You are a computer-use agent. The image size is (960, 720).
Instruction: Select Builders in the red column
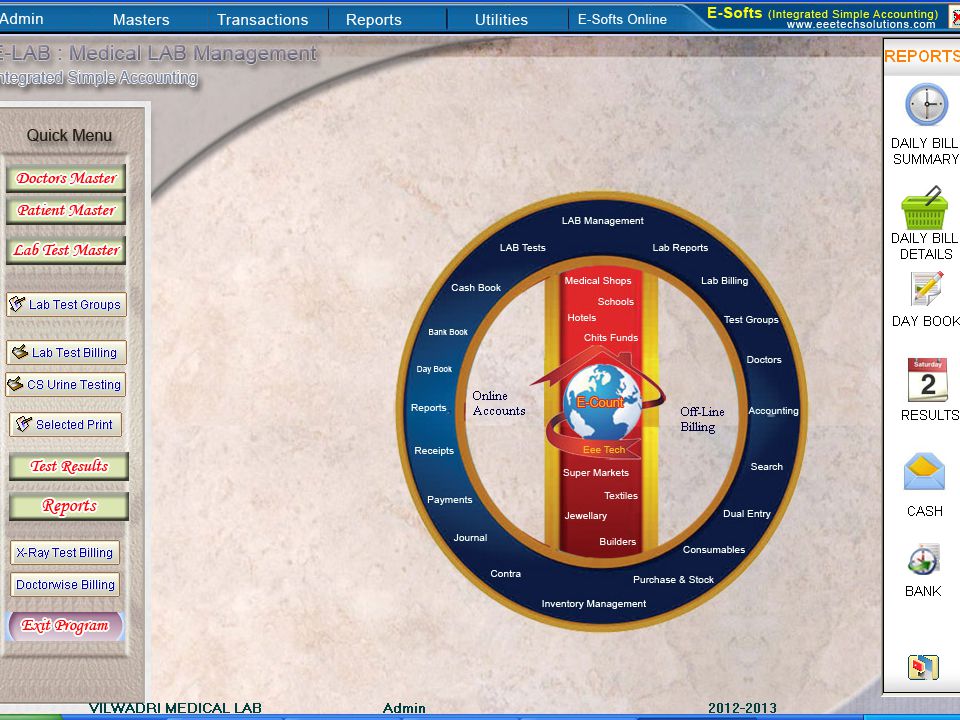pos(618,541)
